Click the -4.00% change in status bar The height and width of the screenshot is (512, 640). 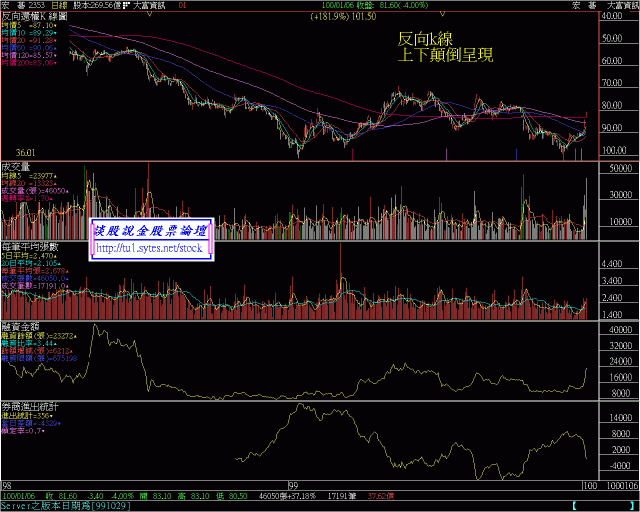(x=122, y=496)
